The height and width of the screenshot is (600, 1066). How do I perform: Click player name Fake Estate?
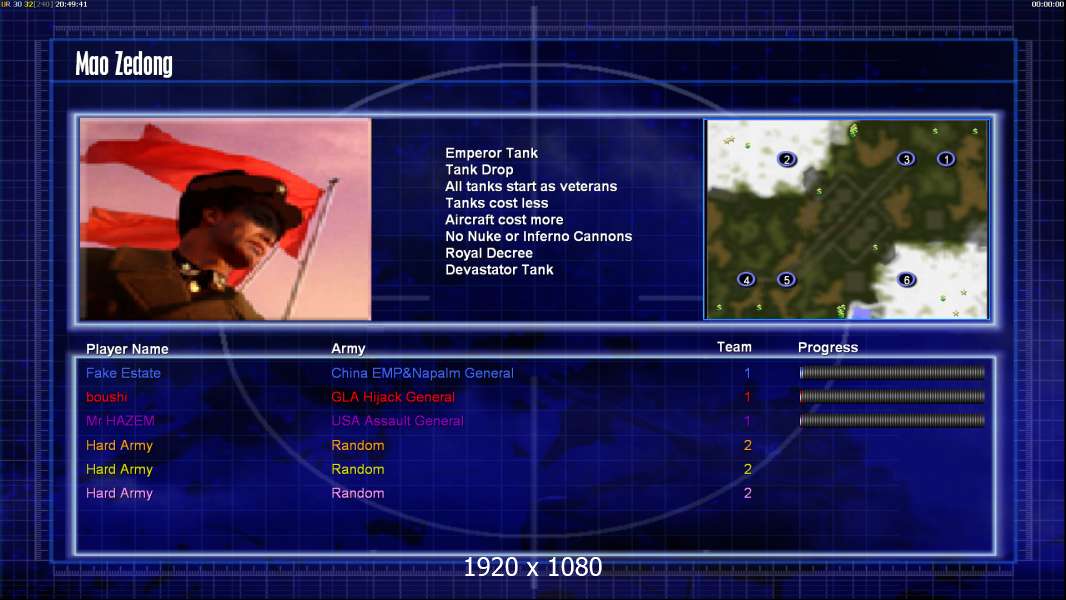123,373
